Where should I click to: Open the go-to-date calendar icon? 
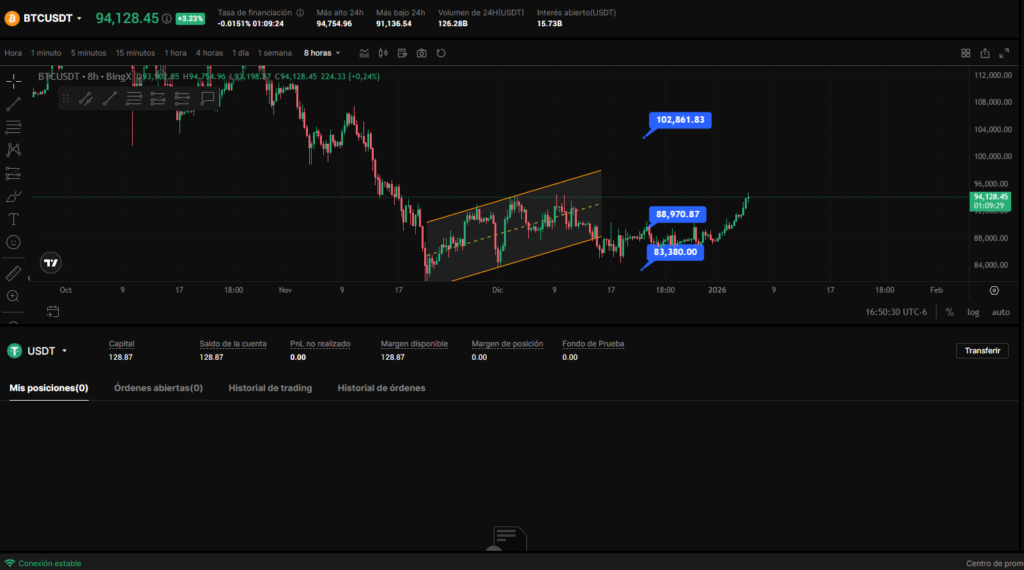click(53, 312)
